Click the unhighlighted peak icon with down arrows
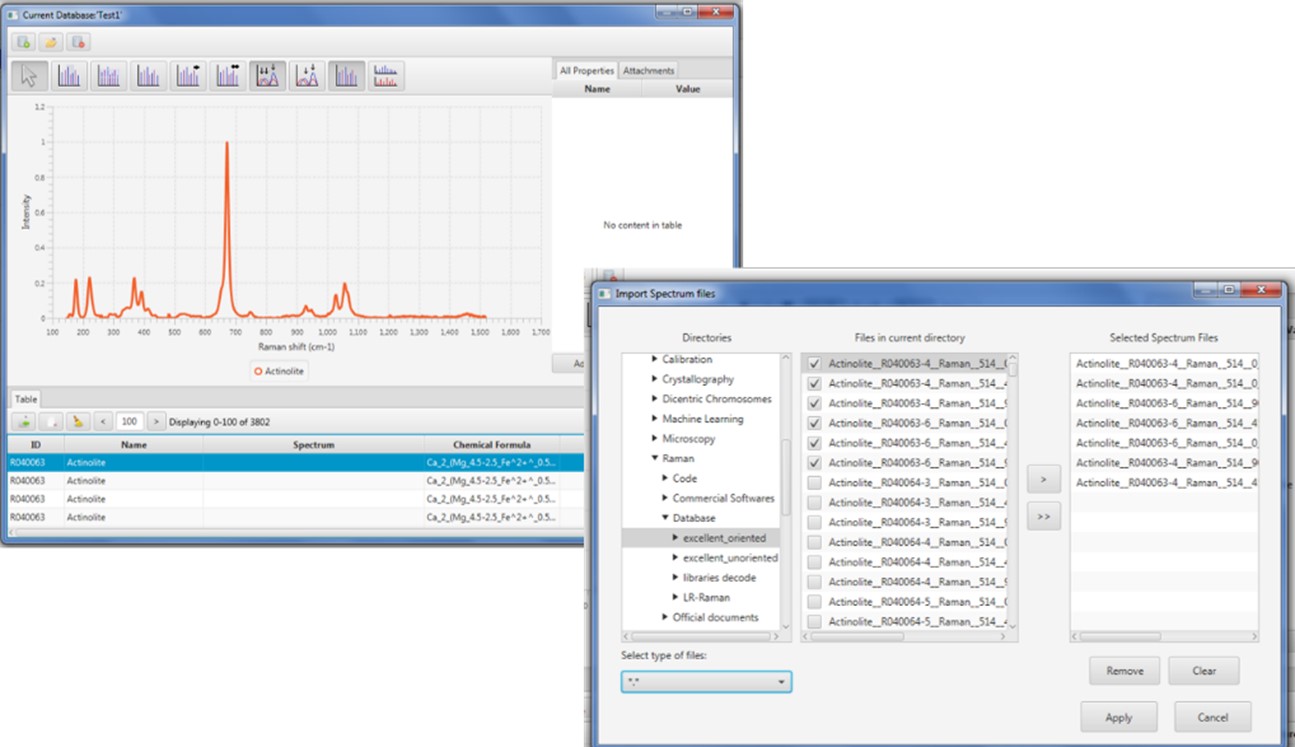This screenshot has height=747, width=1295. click(307, 76)
